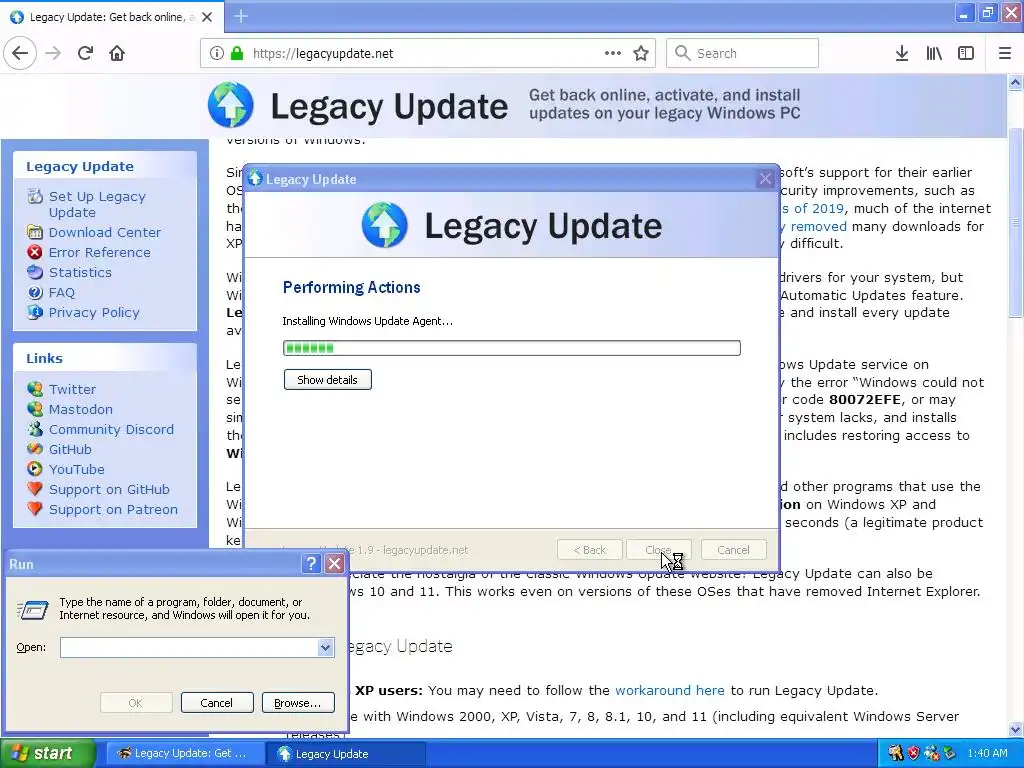
Task: Click the Set Up Legacy Update sidebar icon
Action: (35, 196)
